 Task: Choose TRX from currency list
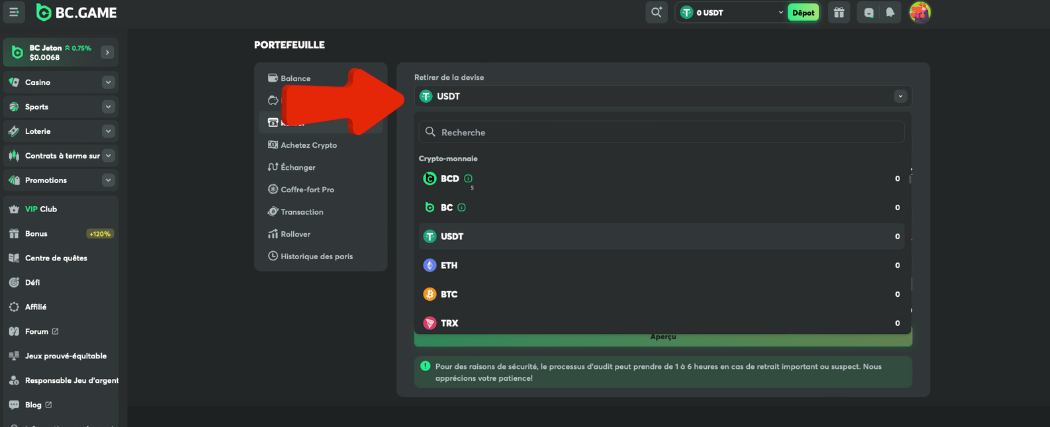(662, 323)
